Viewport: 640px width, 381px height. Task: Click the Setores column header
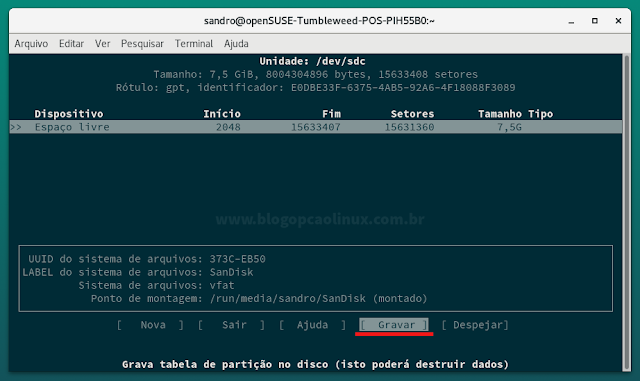coord(412,114)
